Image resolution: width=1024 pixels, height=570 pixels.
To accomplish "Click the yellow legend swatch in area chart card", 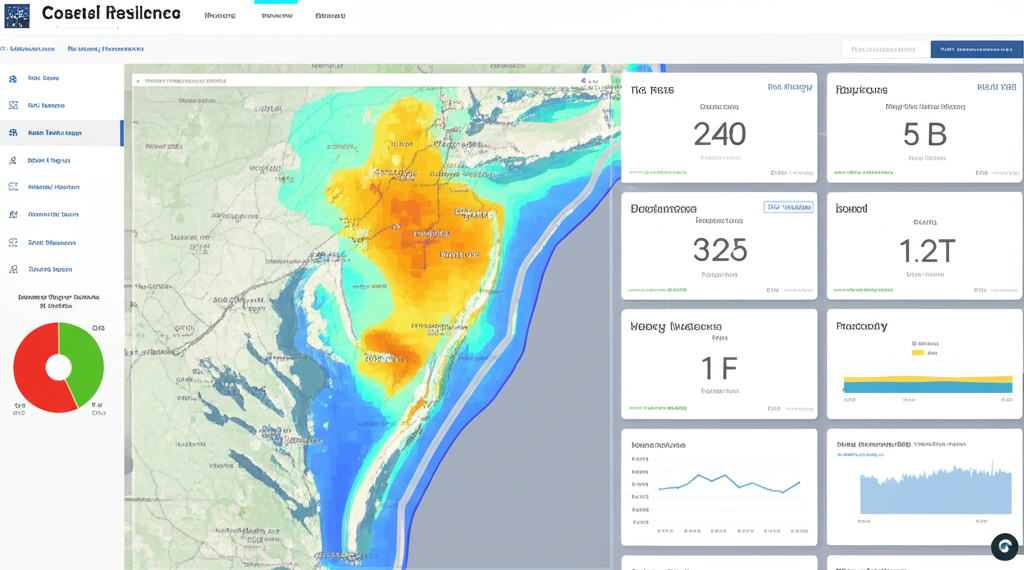I will pos(918,353).
